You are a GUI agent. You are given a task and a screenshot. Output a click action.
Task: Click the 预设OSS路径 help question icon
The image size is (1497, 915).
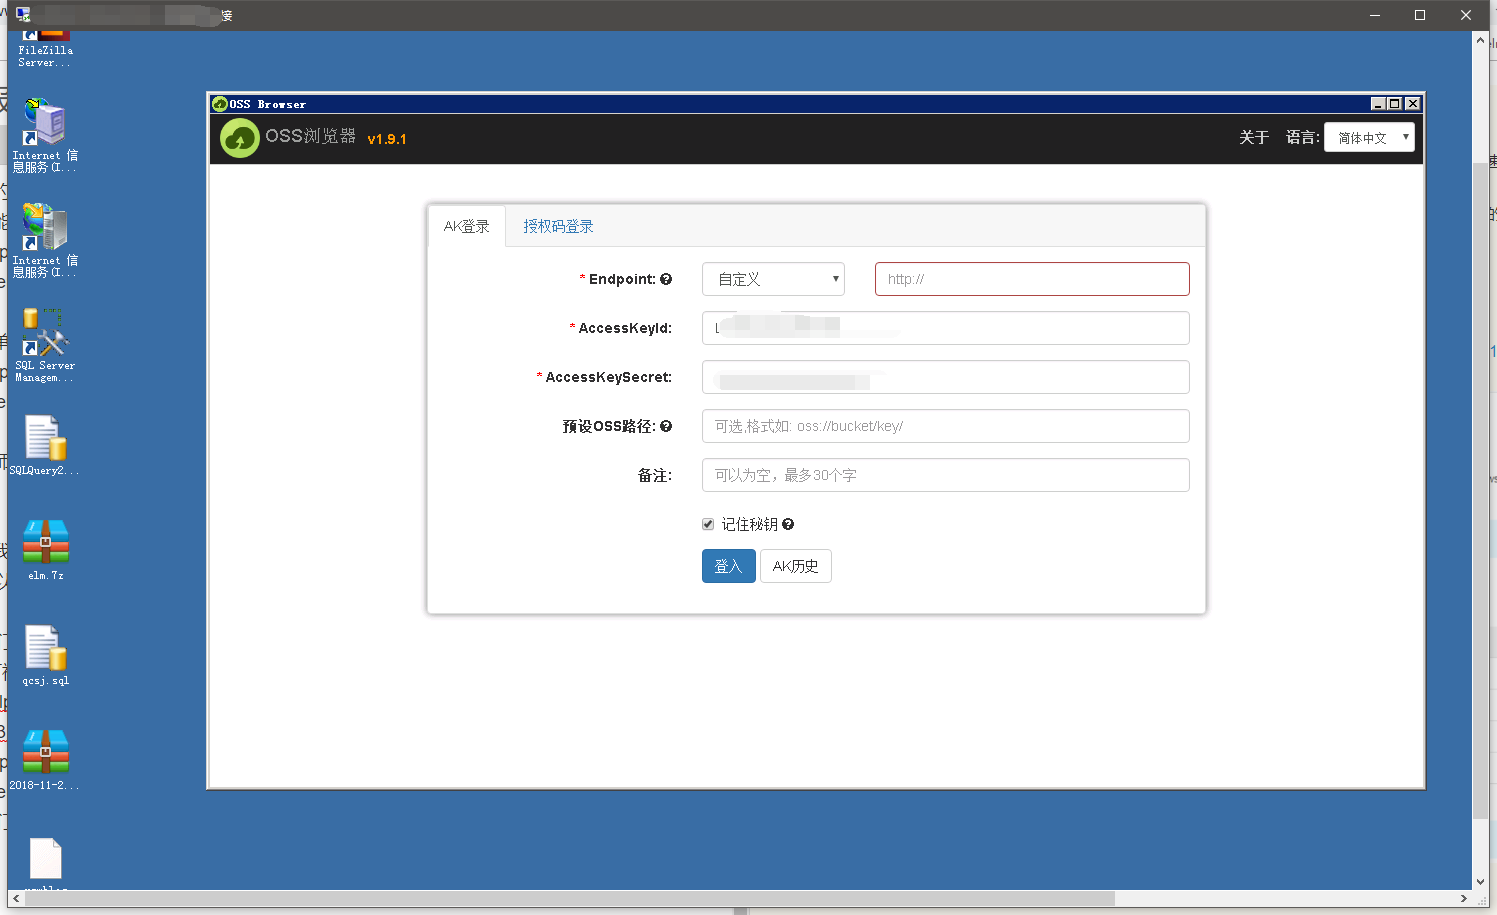666,426
